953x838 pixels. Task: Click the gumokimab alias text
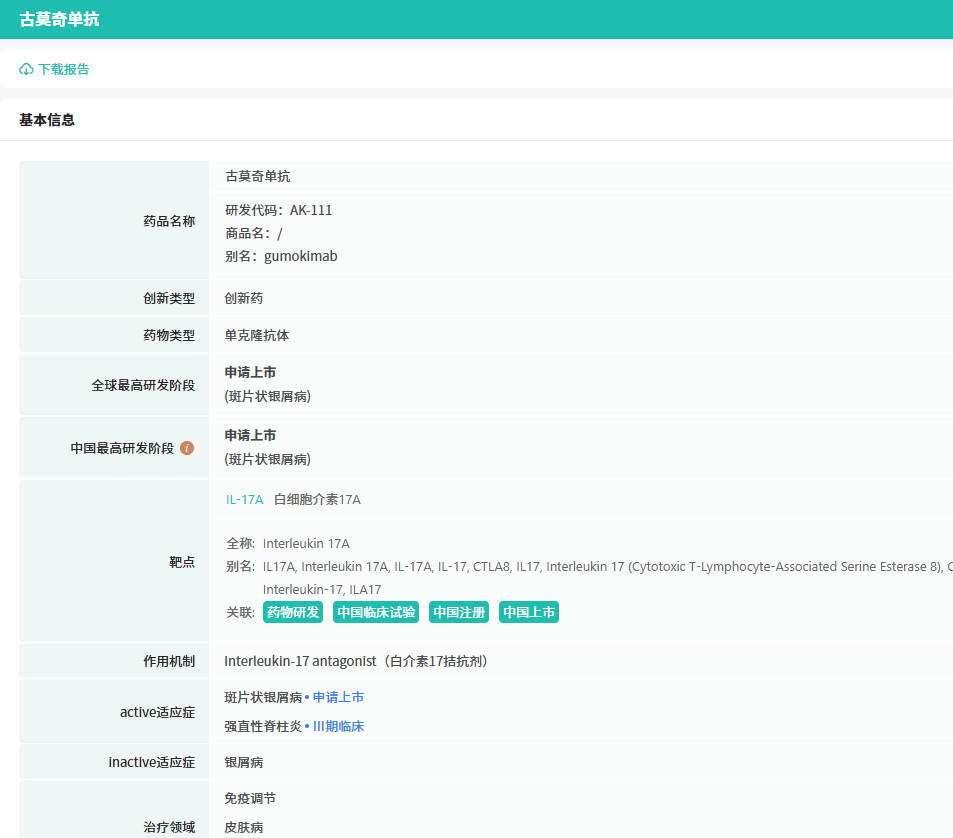pyautogui.click(x=300, y=256)
